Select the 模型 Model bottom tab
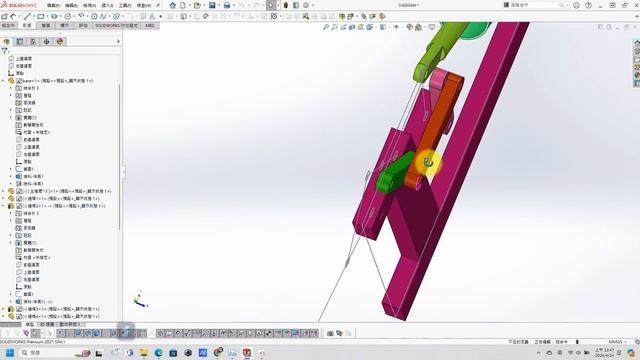 (x=30, y=324)
